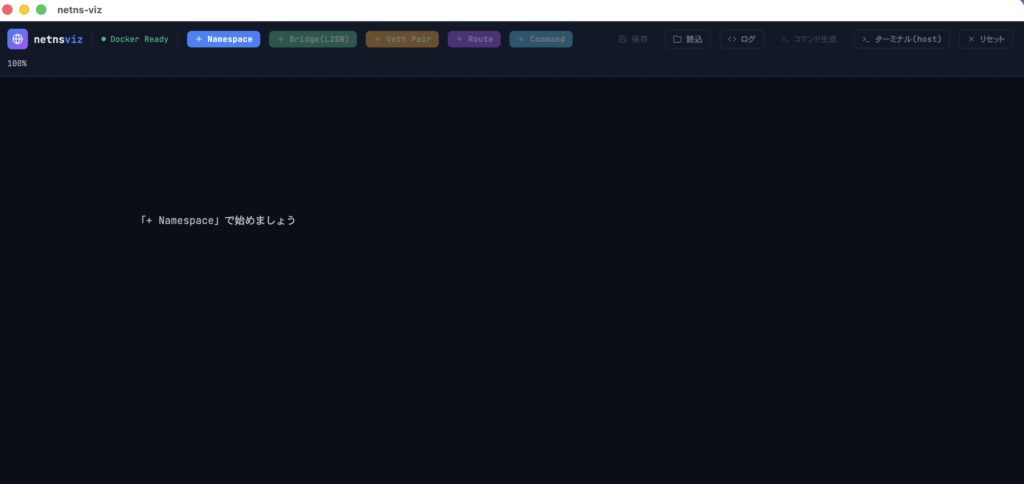Screen dimensions: 1024x484
Task: Reset the canvas with リセット
Action: tap(985, 39)
